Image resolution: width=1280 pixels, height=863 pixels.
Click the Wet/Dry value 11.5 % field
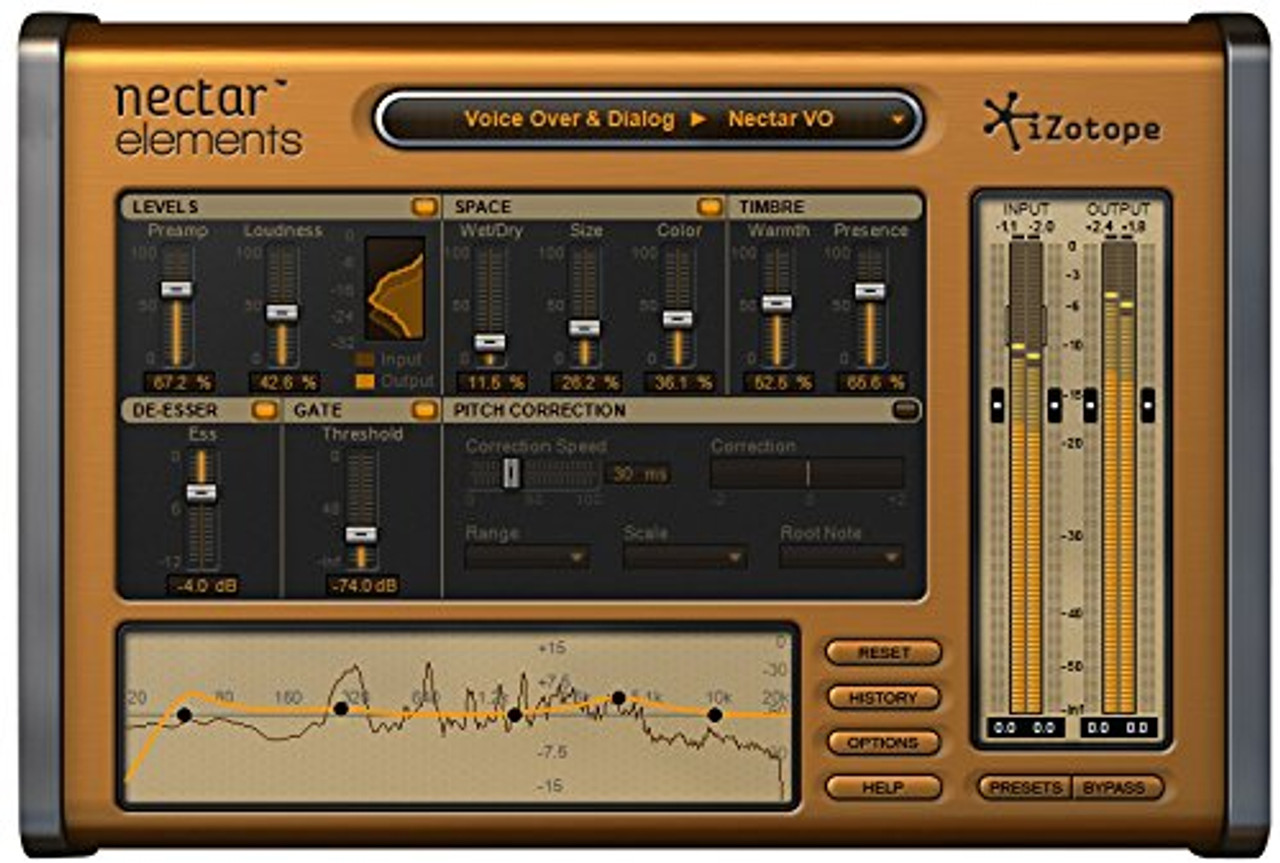(492, 382)
